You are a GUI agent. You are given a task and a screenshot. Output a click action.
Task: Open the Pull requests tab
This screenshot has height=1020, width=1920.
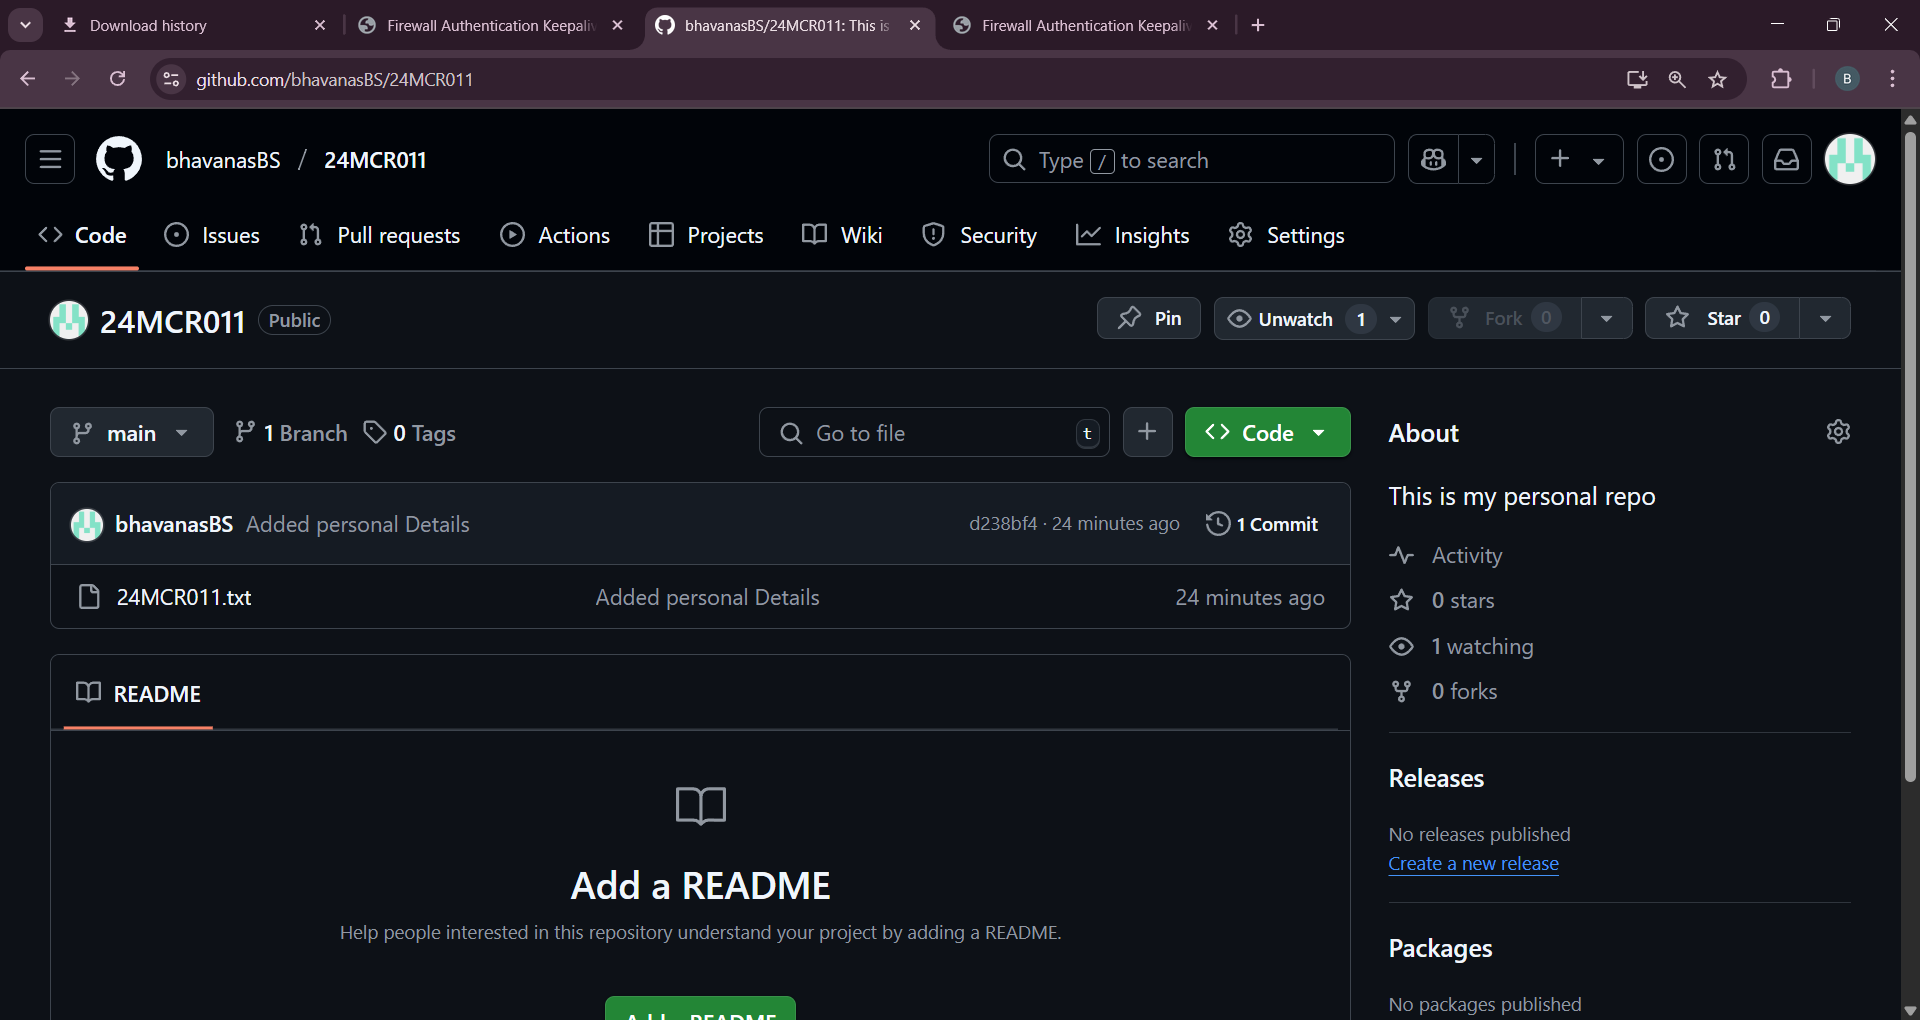pos(380,235)
